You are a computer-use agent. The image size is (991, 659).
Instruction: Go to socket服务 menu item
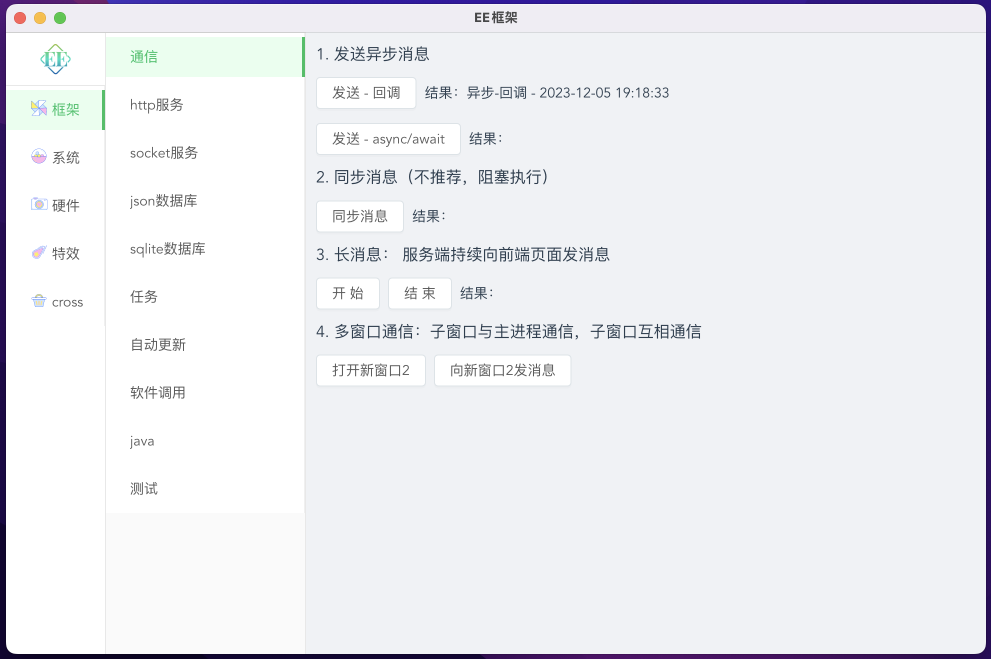[x=164, y=153]
